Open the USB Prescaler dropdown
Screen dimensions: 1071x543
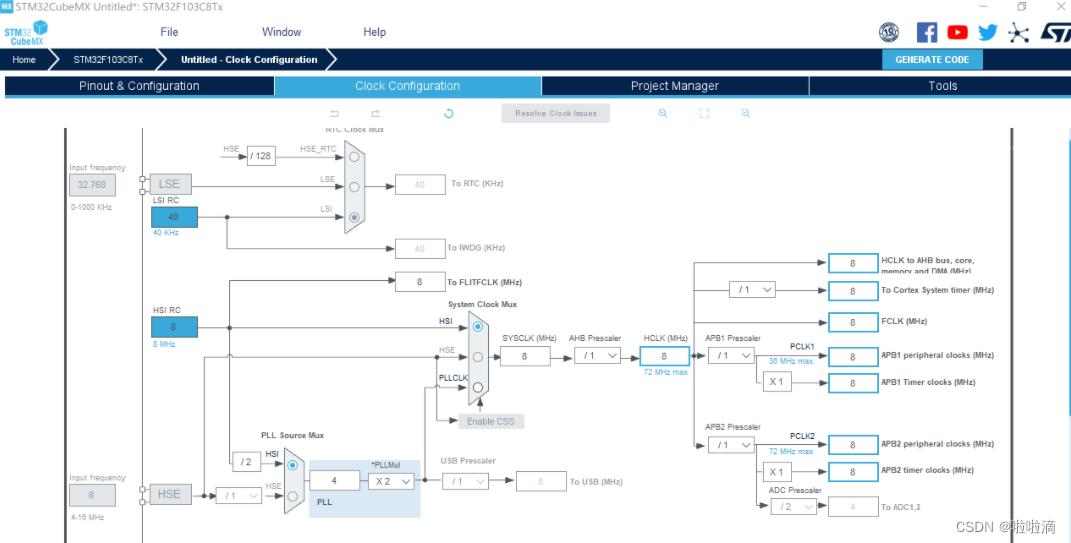pyautogui.click(x=465, y=482)
